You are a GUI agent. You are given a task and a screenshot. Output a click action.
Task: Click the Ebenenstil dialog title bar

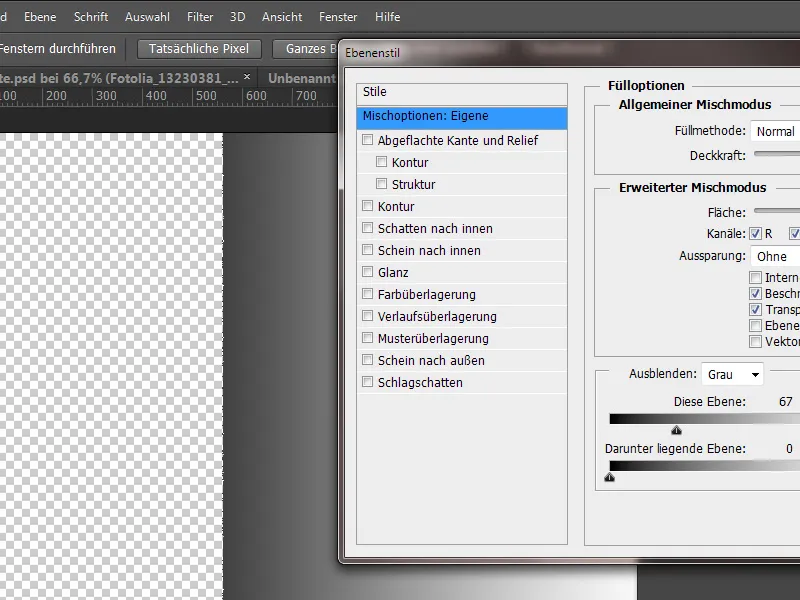tap(570, 53)
